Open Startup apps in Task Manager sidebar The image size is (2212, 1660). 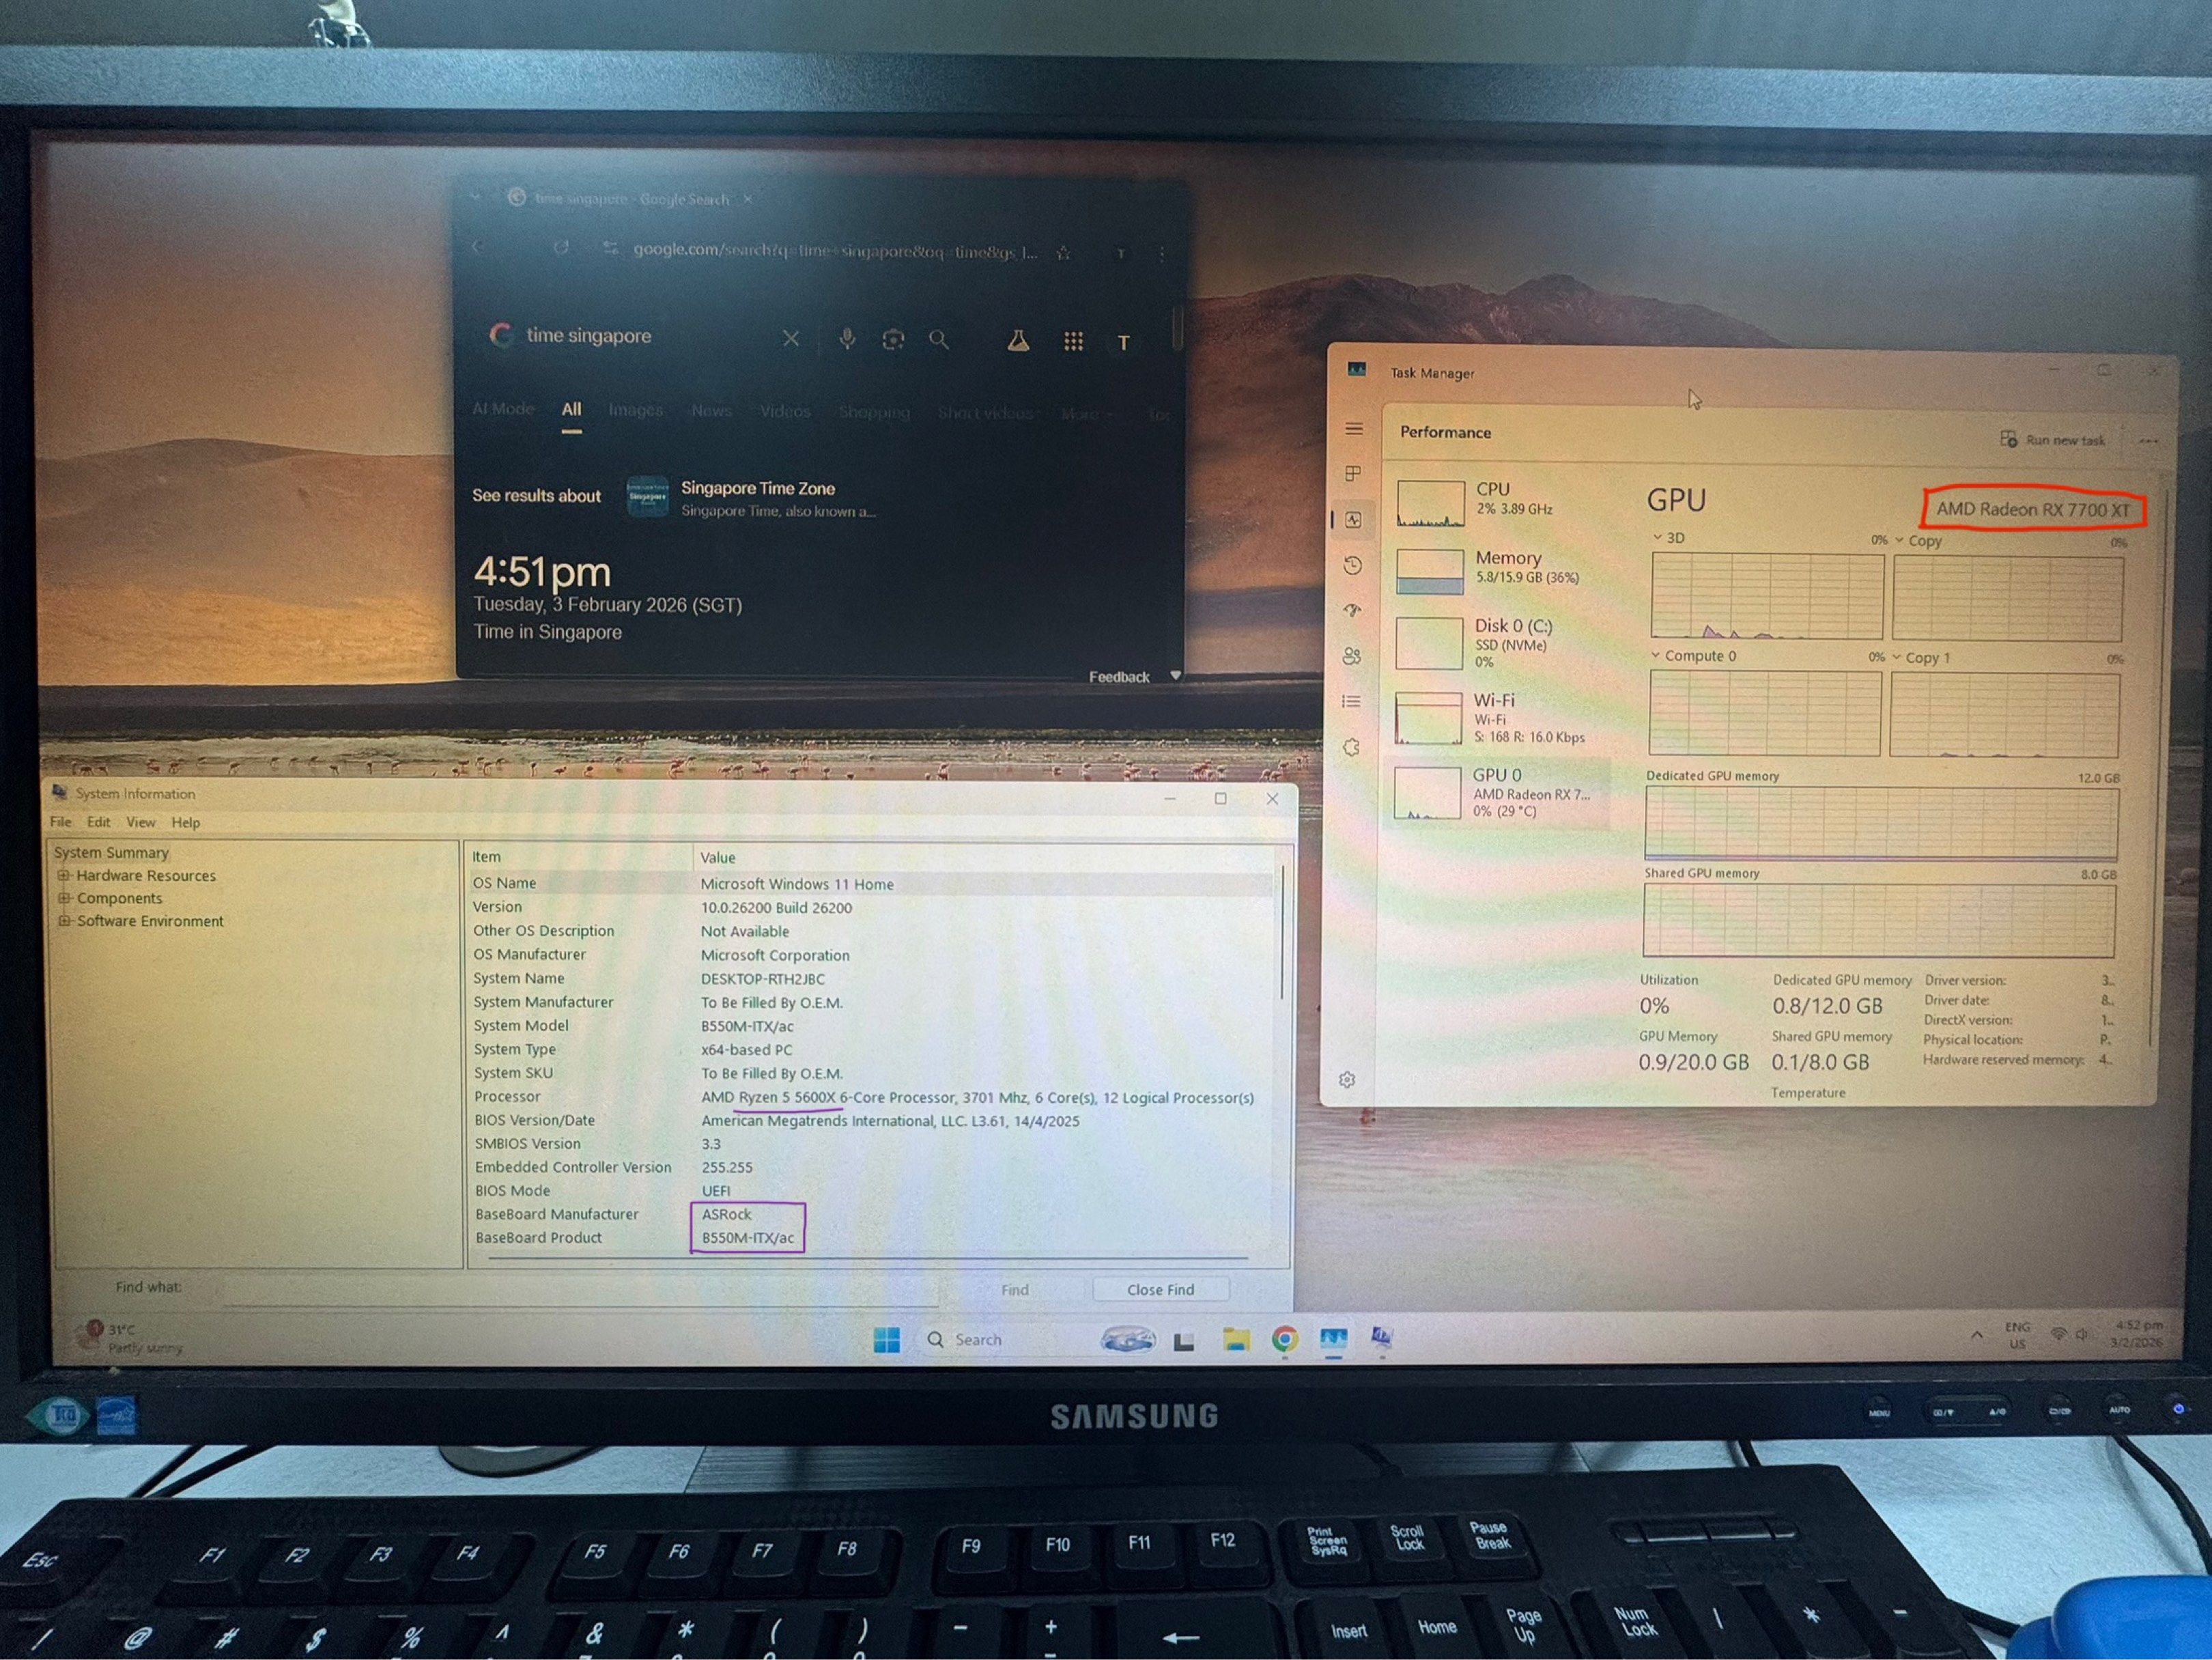(1353, 610)
